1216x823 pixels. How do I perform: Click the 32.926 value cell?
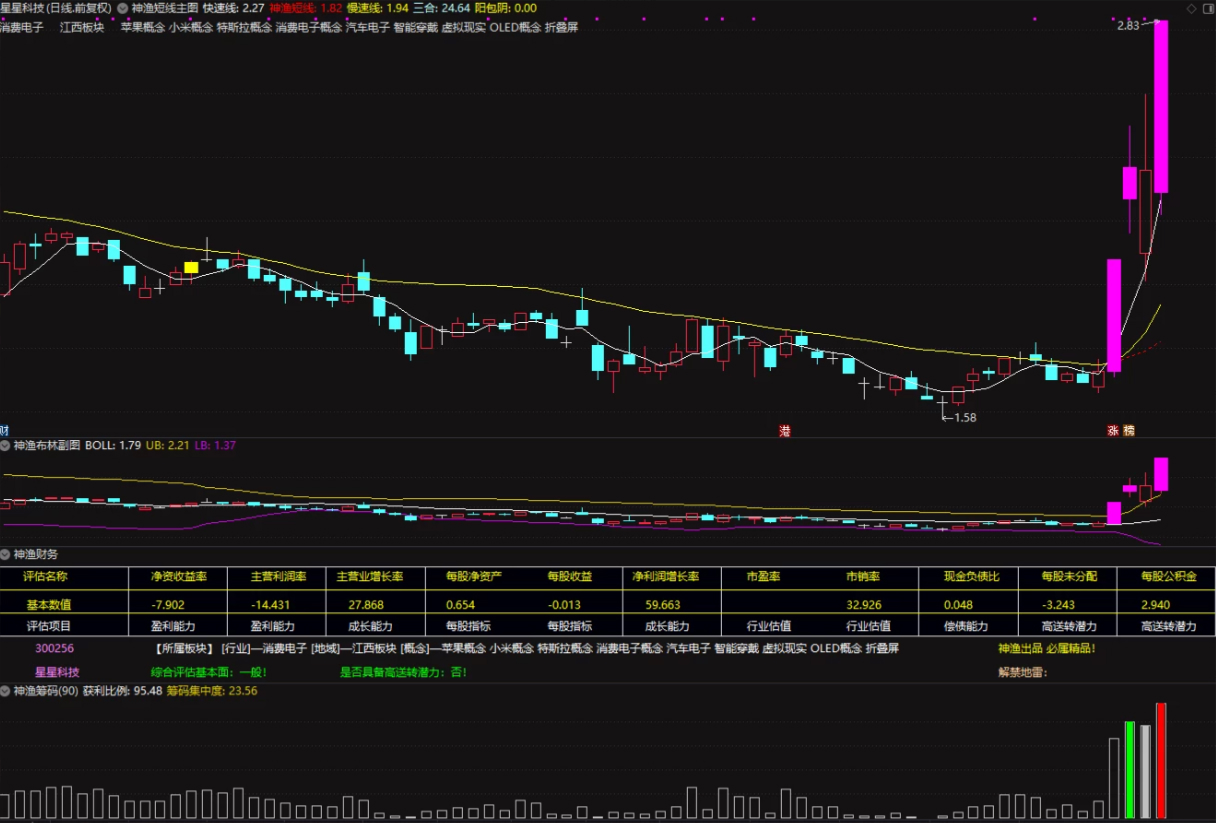(863, 605)
